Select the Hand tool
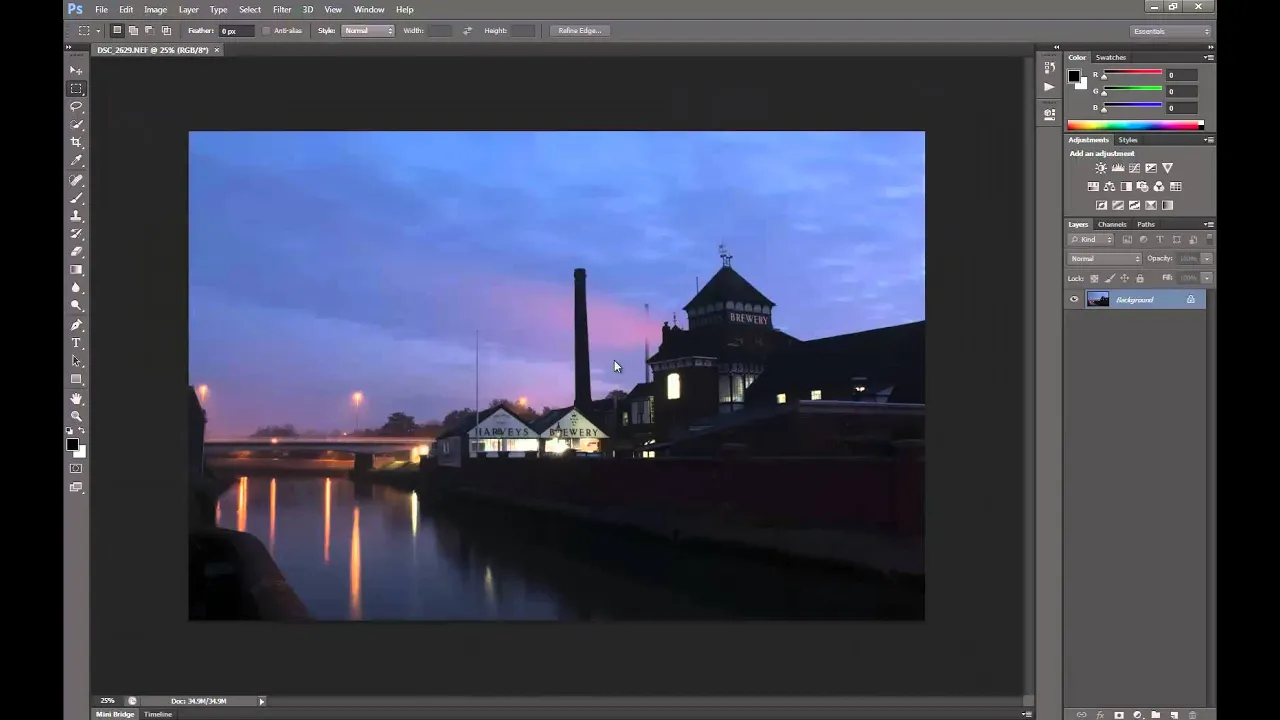The image size is (1280, 720). click(x=76, y=399)
